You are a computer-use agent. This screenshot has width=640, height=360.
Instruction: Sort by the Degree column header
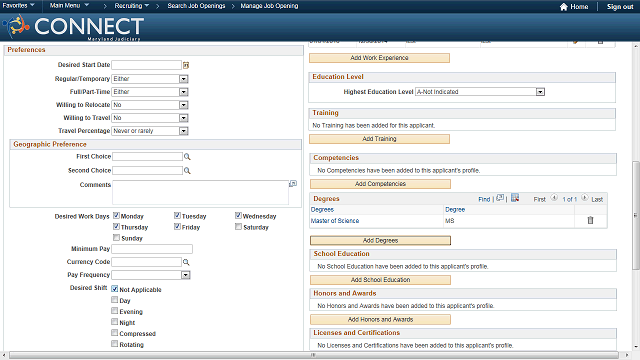point(455,209)
